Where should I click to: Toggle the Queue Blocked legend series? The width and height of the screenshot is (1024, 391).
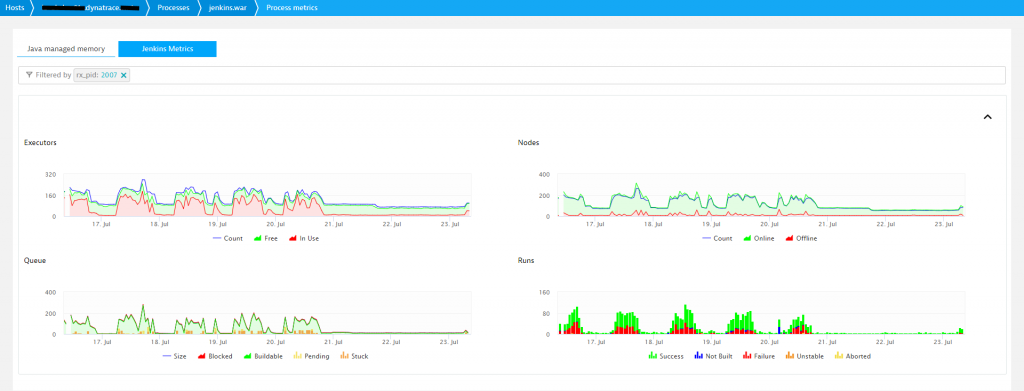216,356
